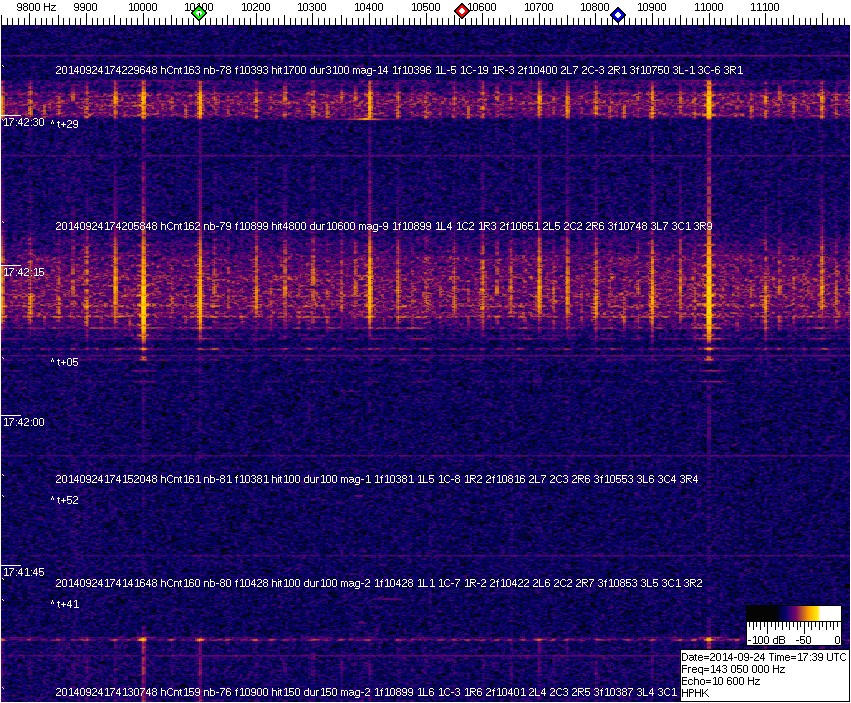Click the red diamond frequency marker

pos(462,11)
